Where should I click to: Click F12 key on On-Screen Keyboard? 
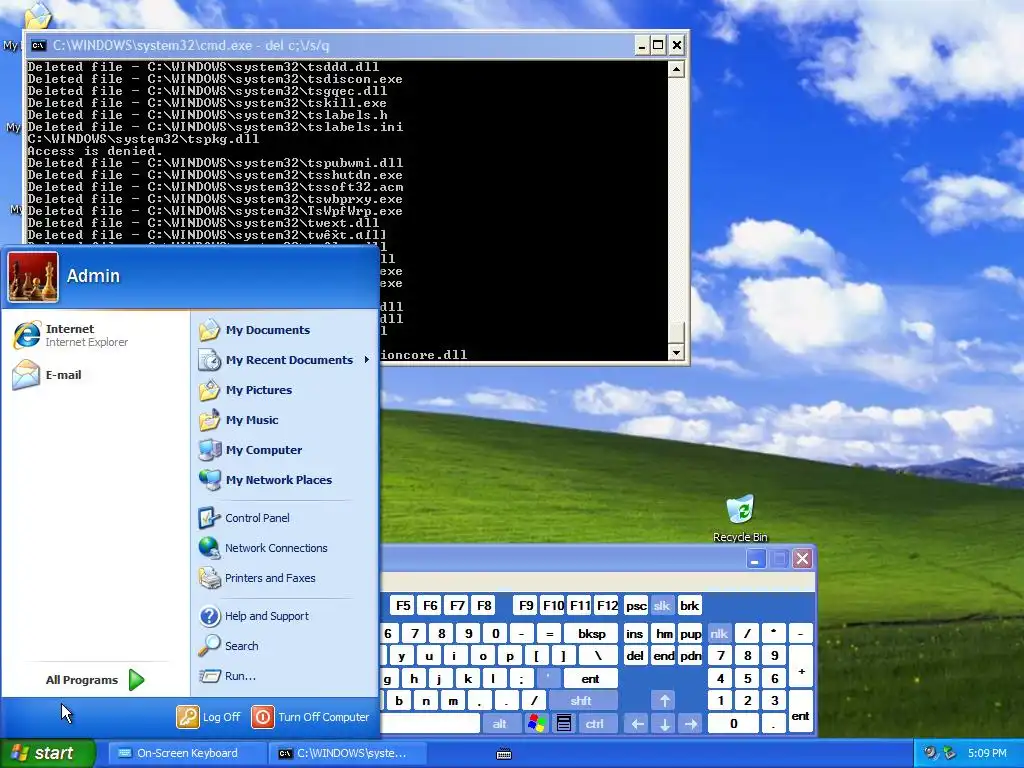pyautogui.click(x=607, y=605)
